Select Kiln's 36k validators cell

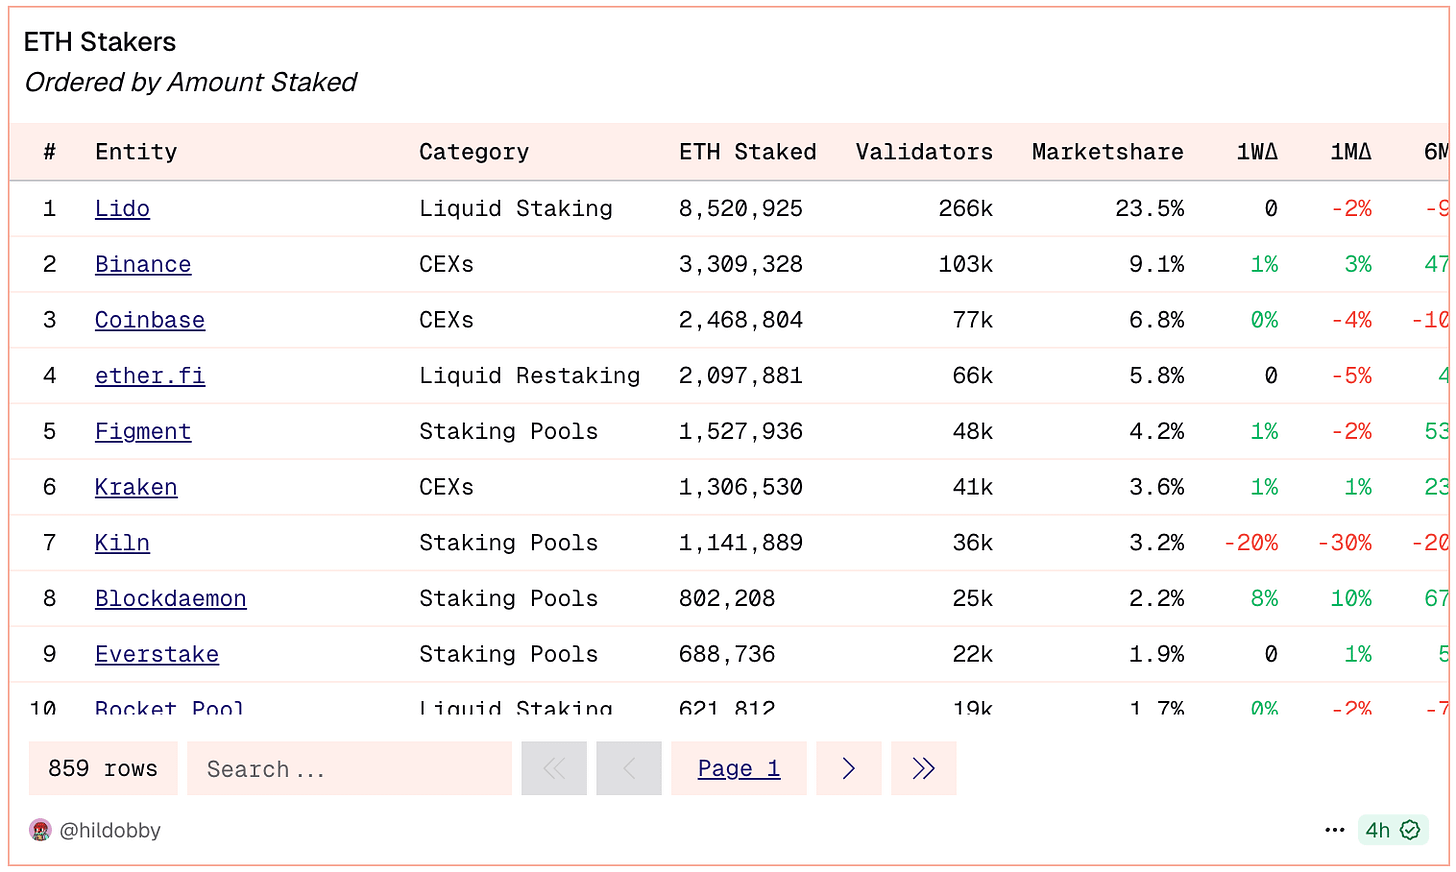973,543
